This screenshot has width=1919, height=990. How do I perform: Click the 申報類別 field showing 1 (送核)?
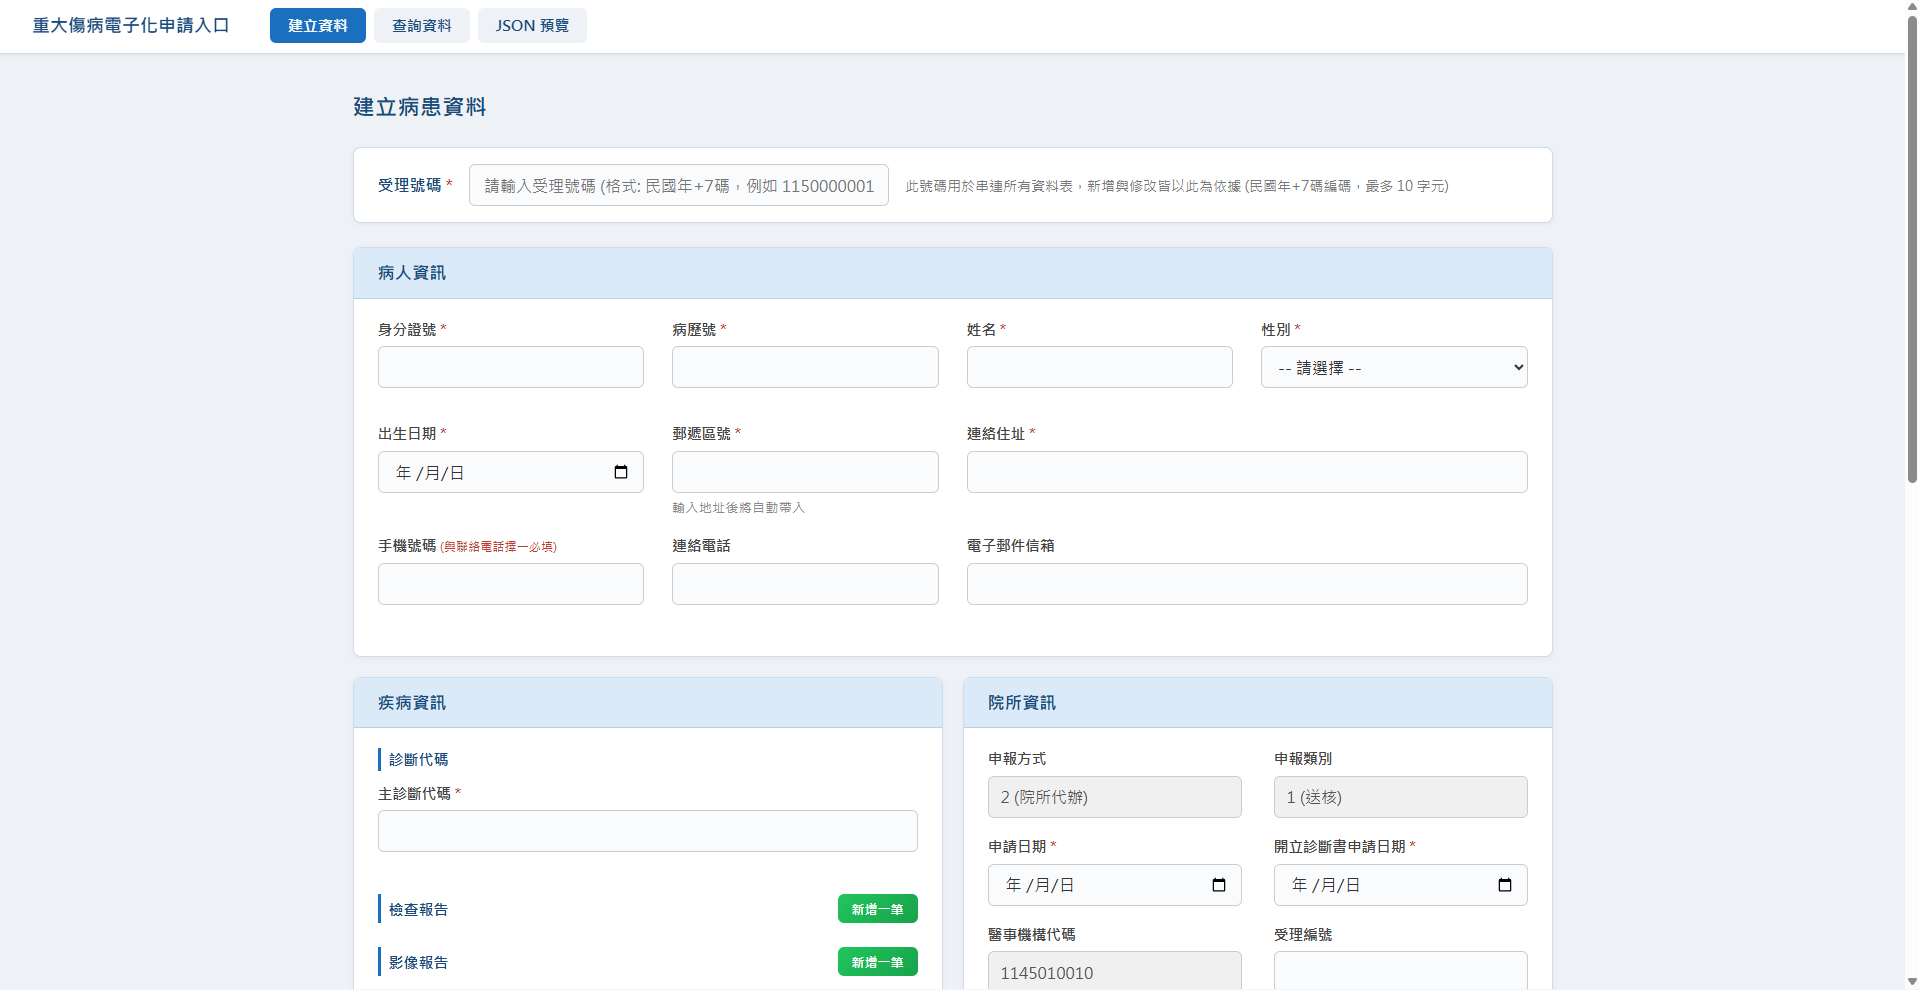tap(1401, 797)
